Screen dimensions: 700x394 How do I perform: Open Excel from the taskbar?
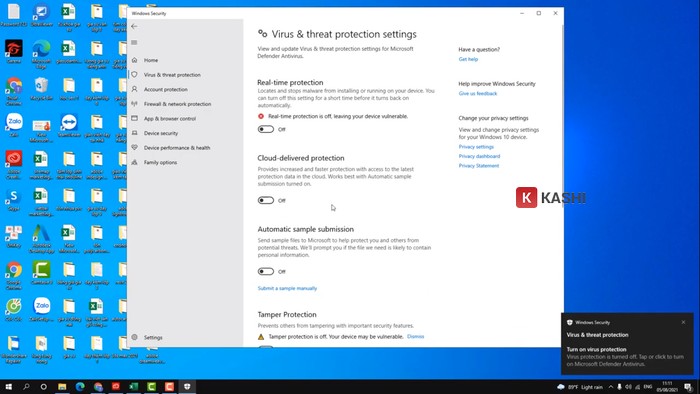133,387
